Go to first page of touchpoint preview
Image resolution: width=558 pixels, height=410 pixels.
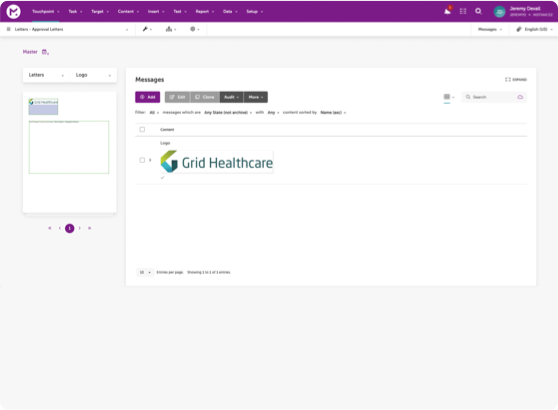[50, 228]
